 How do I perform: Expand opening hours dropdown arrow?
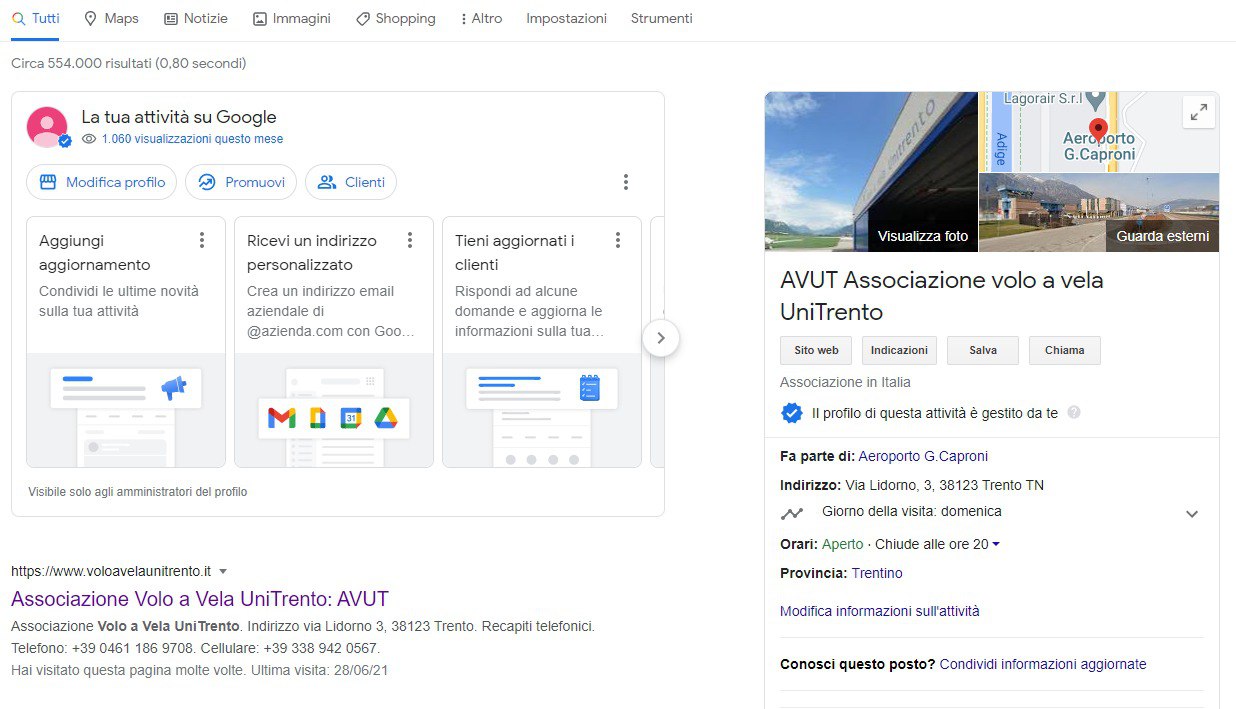(996, 545)
